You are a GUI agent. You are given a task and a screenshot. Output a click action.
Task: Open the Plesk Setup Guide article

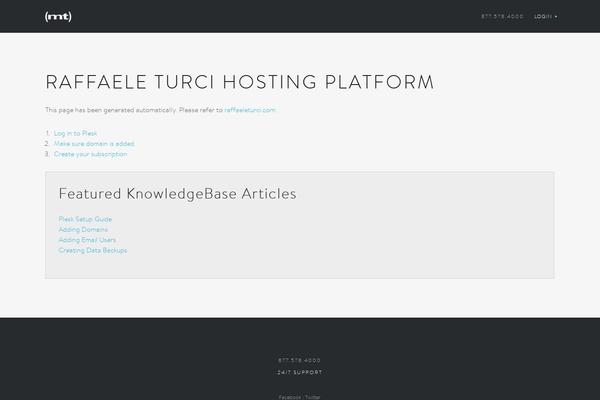coord(85,219)
